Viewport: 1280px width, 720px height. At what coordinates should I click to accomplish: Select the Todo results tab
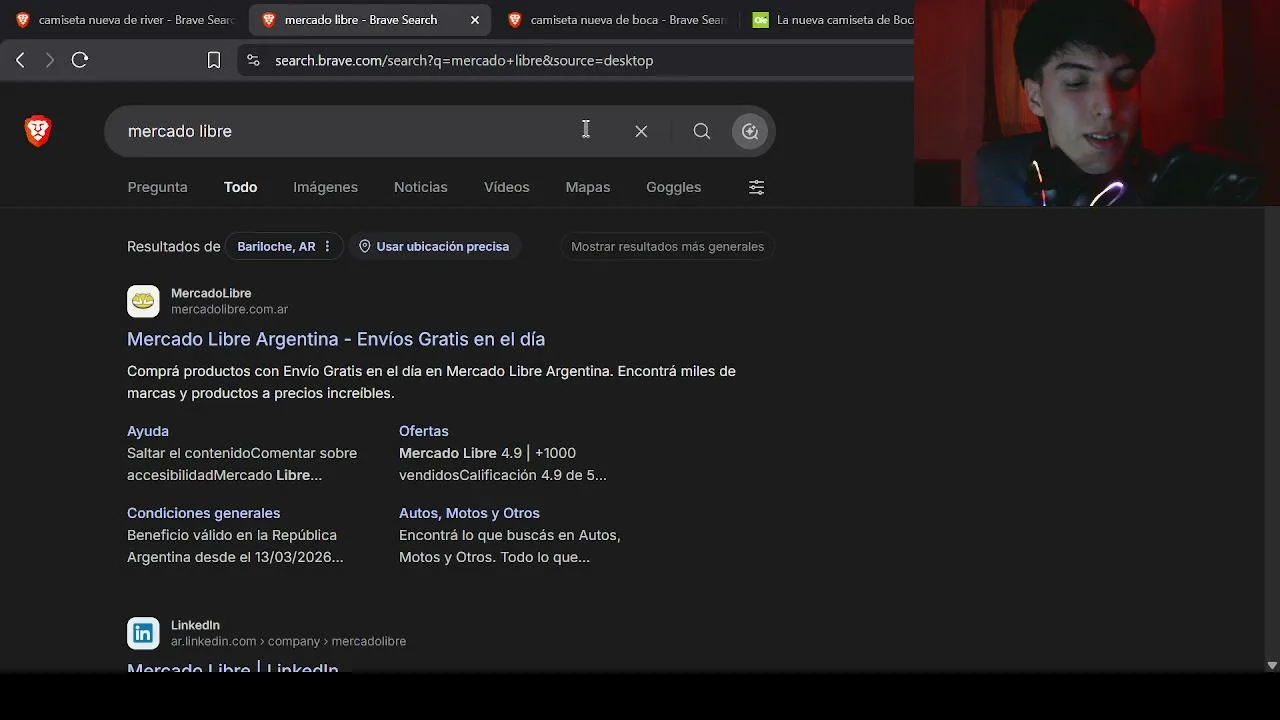point(240,187)
